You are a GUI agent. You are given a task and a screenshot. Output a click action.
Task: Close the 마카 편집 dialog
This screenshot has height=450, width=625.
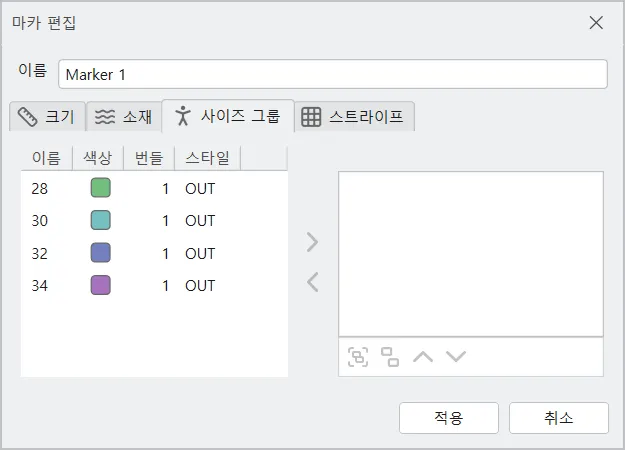(x=596, y=22)
